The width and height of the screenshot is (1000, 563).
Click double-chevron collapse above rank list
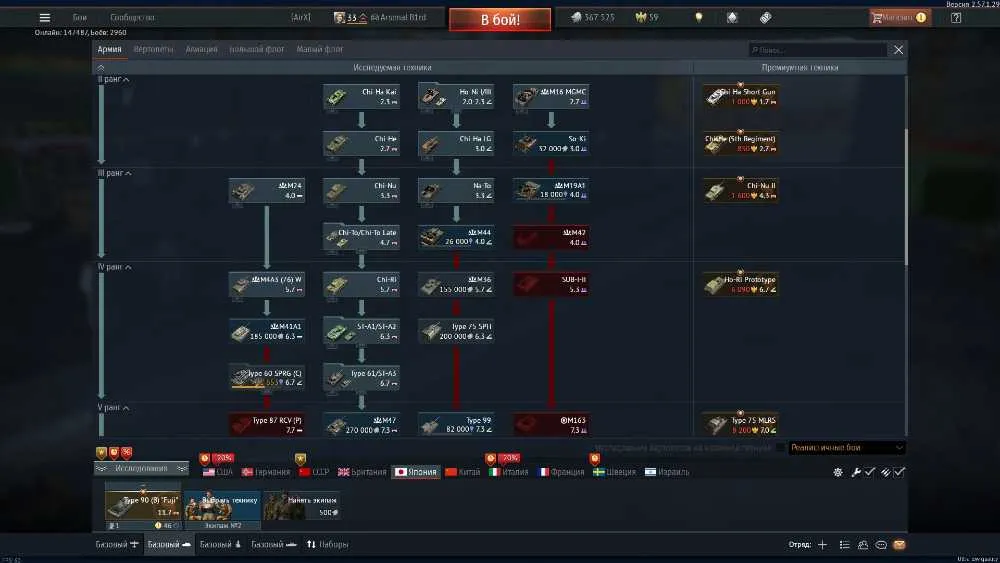[x=101, y=68]
